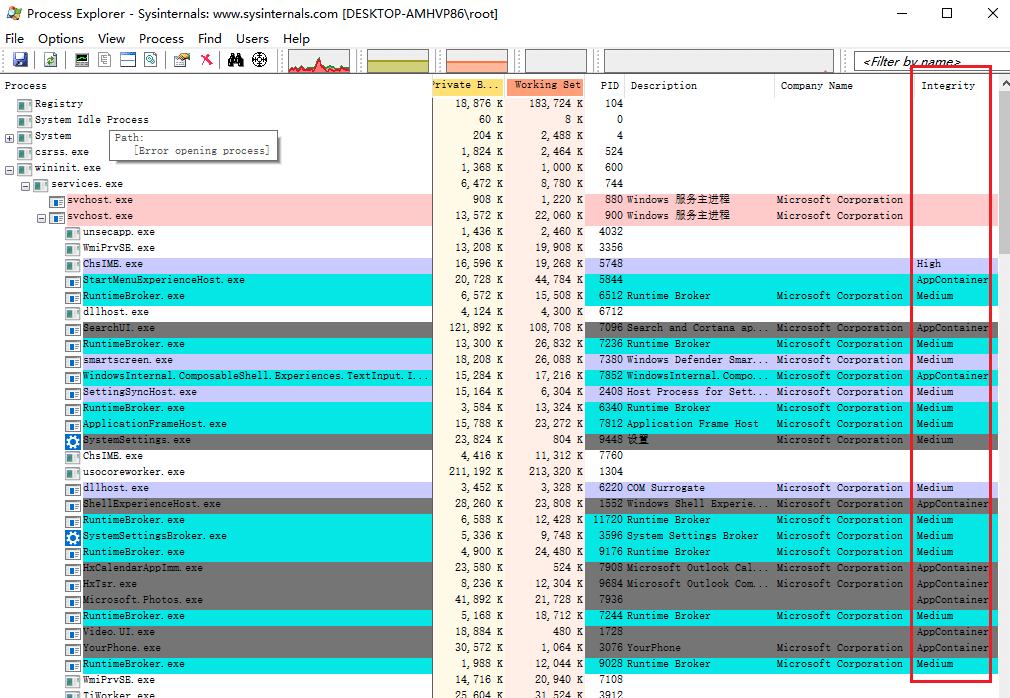Click the crosshair Find Window's Process icon

(x=260, y=60)
